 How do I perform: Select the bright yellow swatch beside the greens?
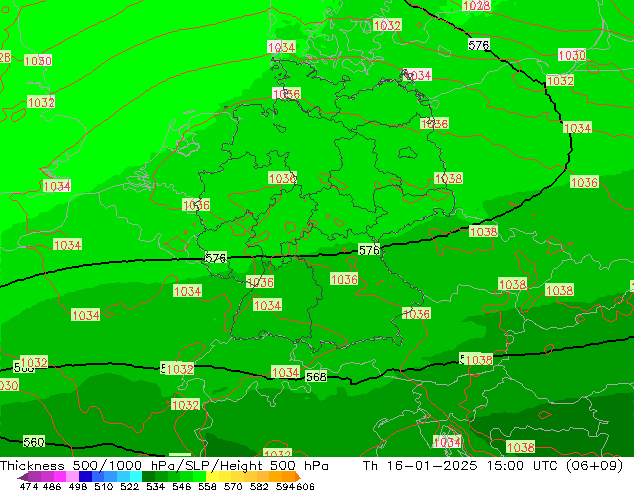[212, 476]
